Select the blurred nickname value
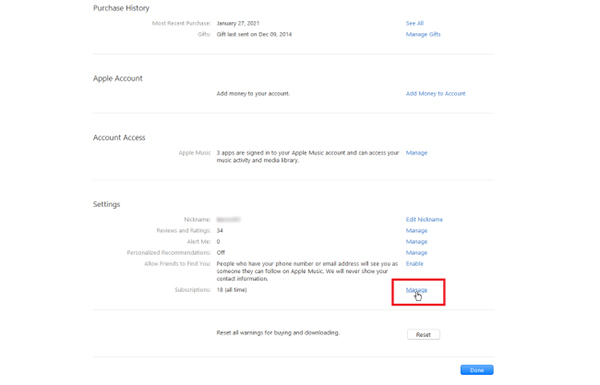Screen dimensions: 600x385 pyautogui.click(x=228, y=220)
